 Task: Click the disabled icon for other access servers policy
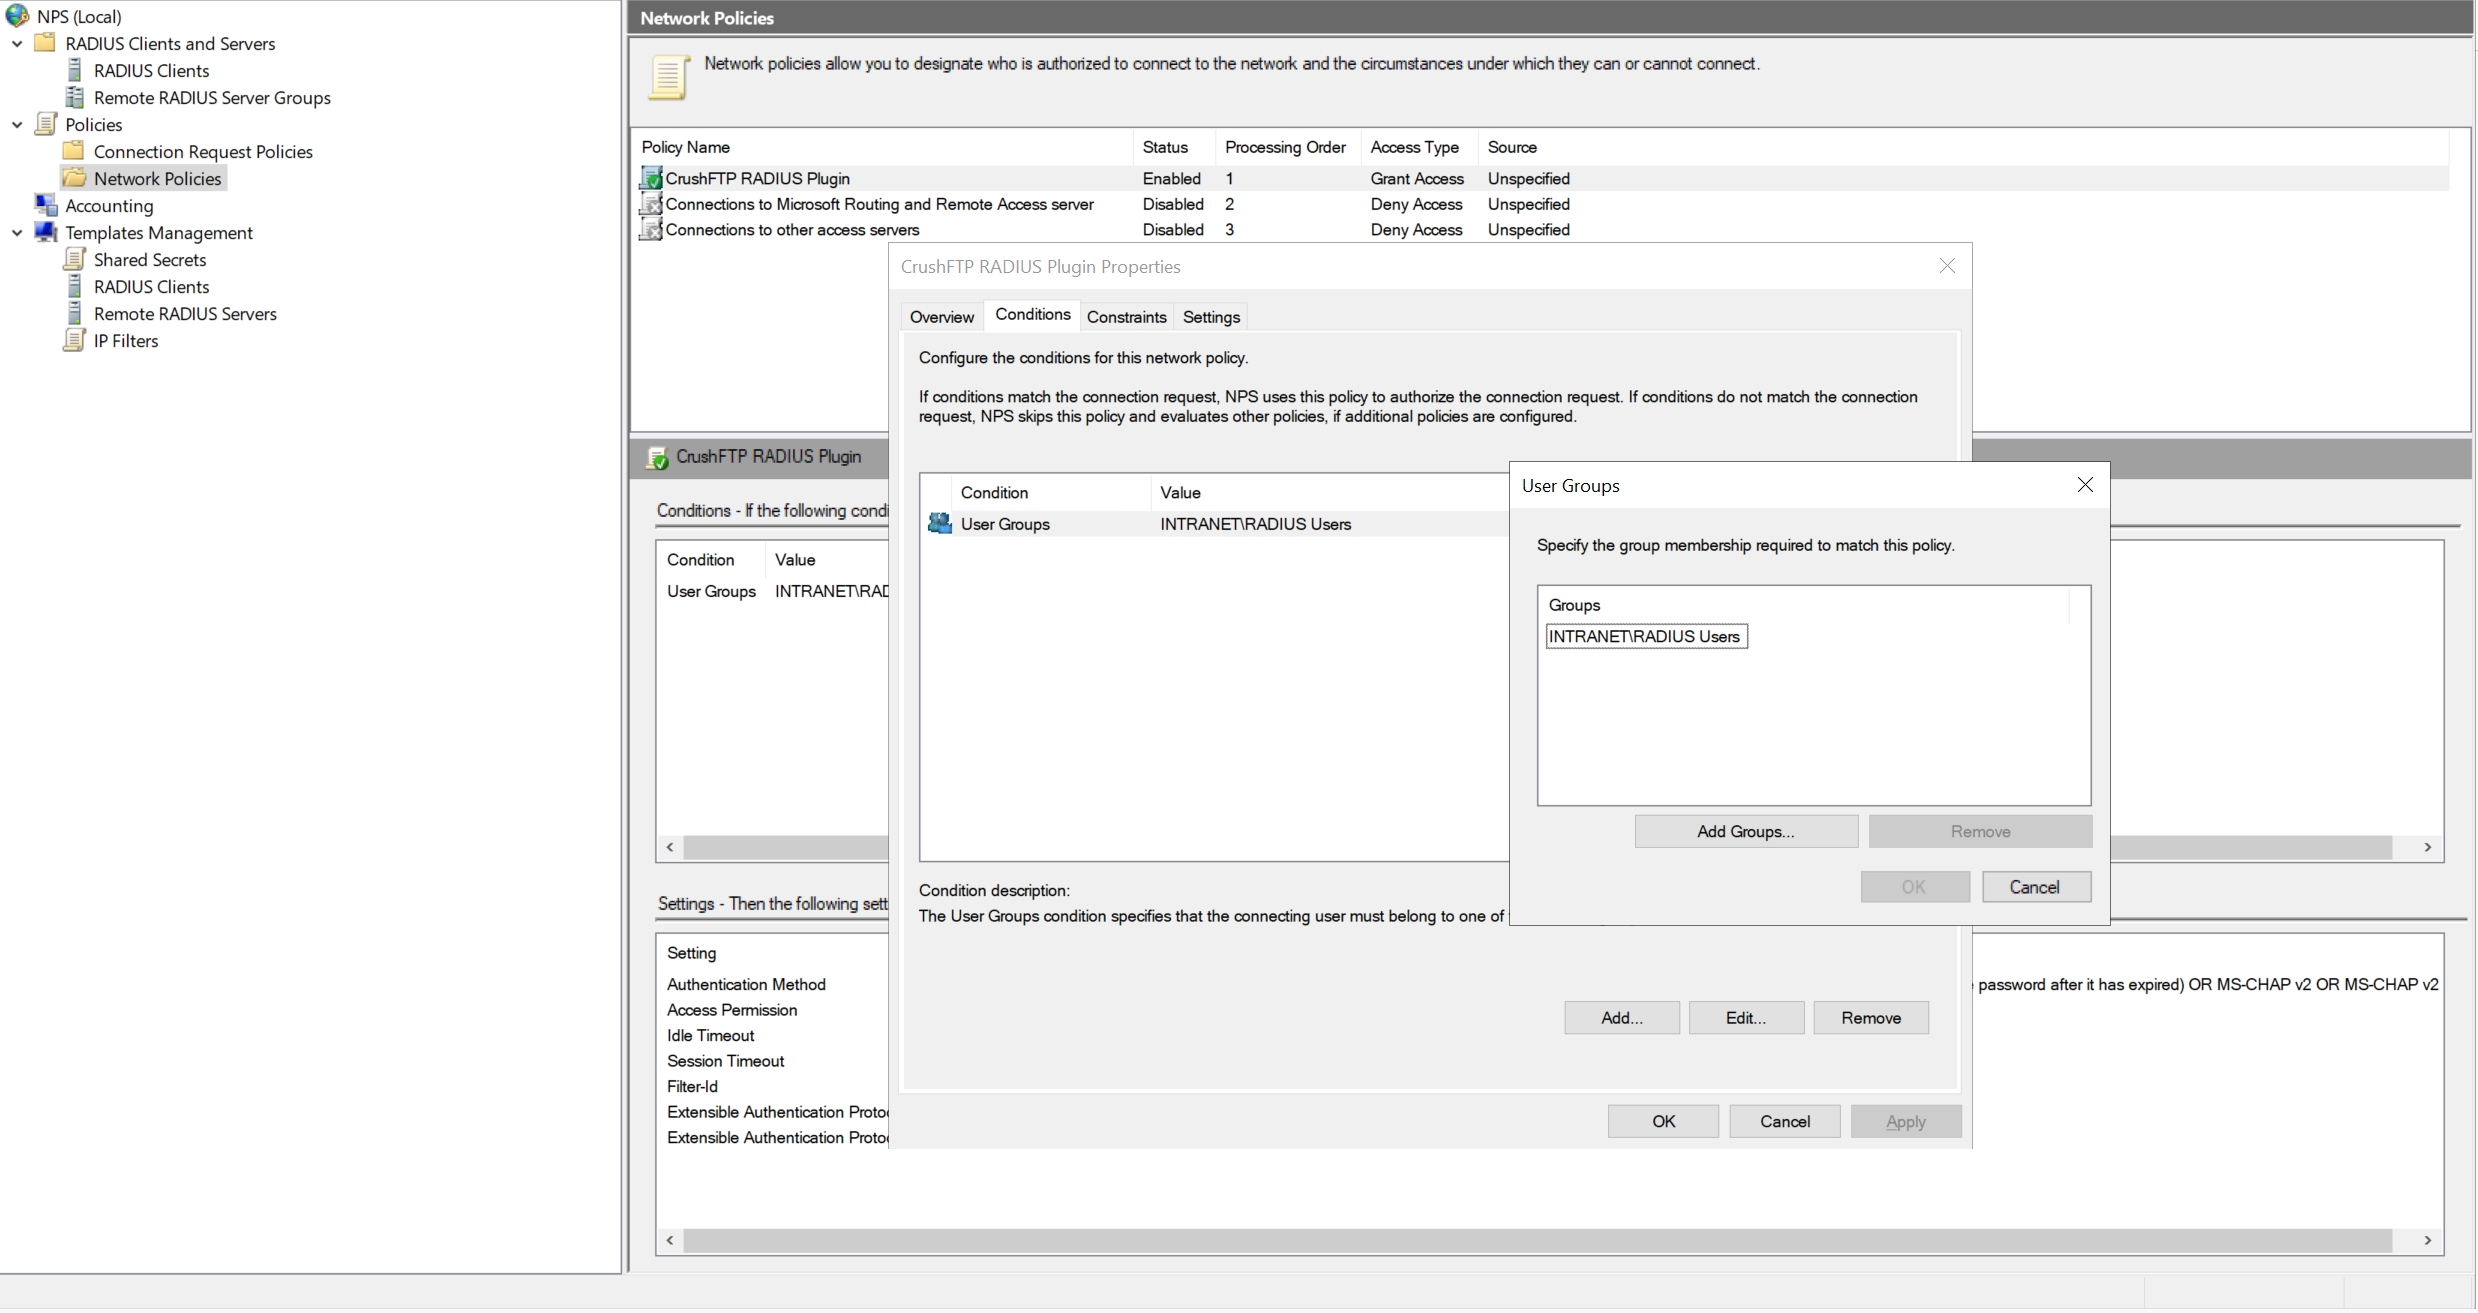652,229
